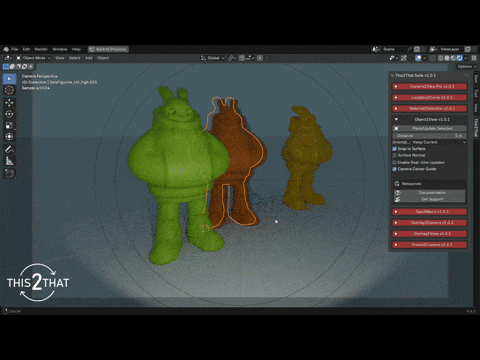Open the Options dropdown
This screenshot has width=480, height=360.
coord(466,67)
